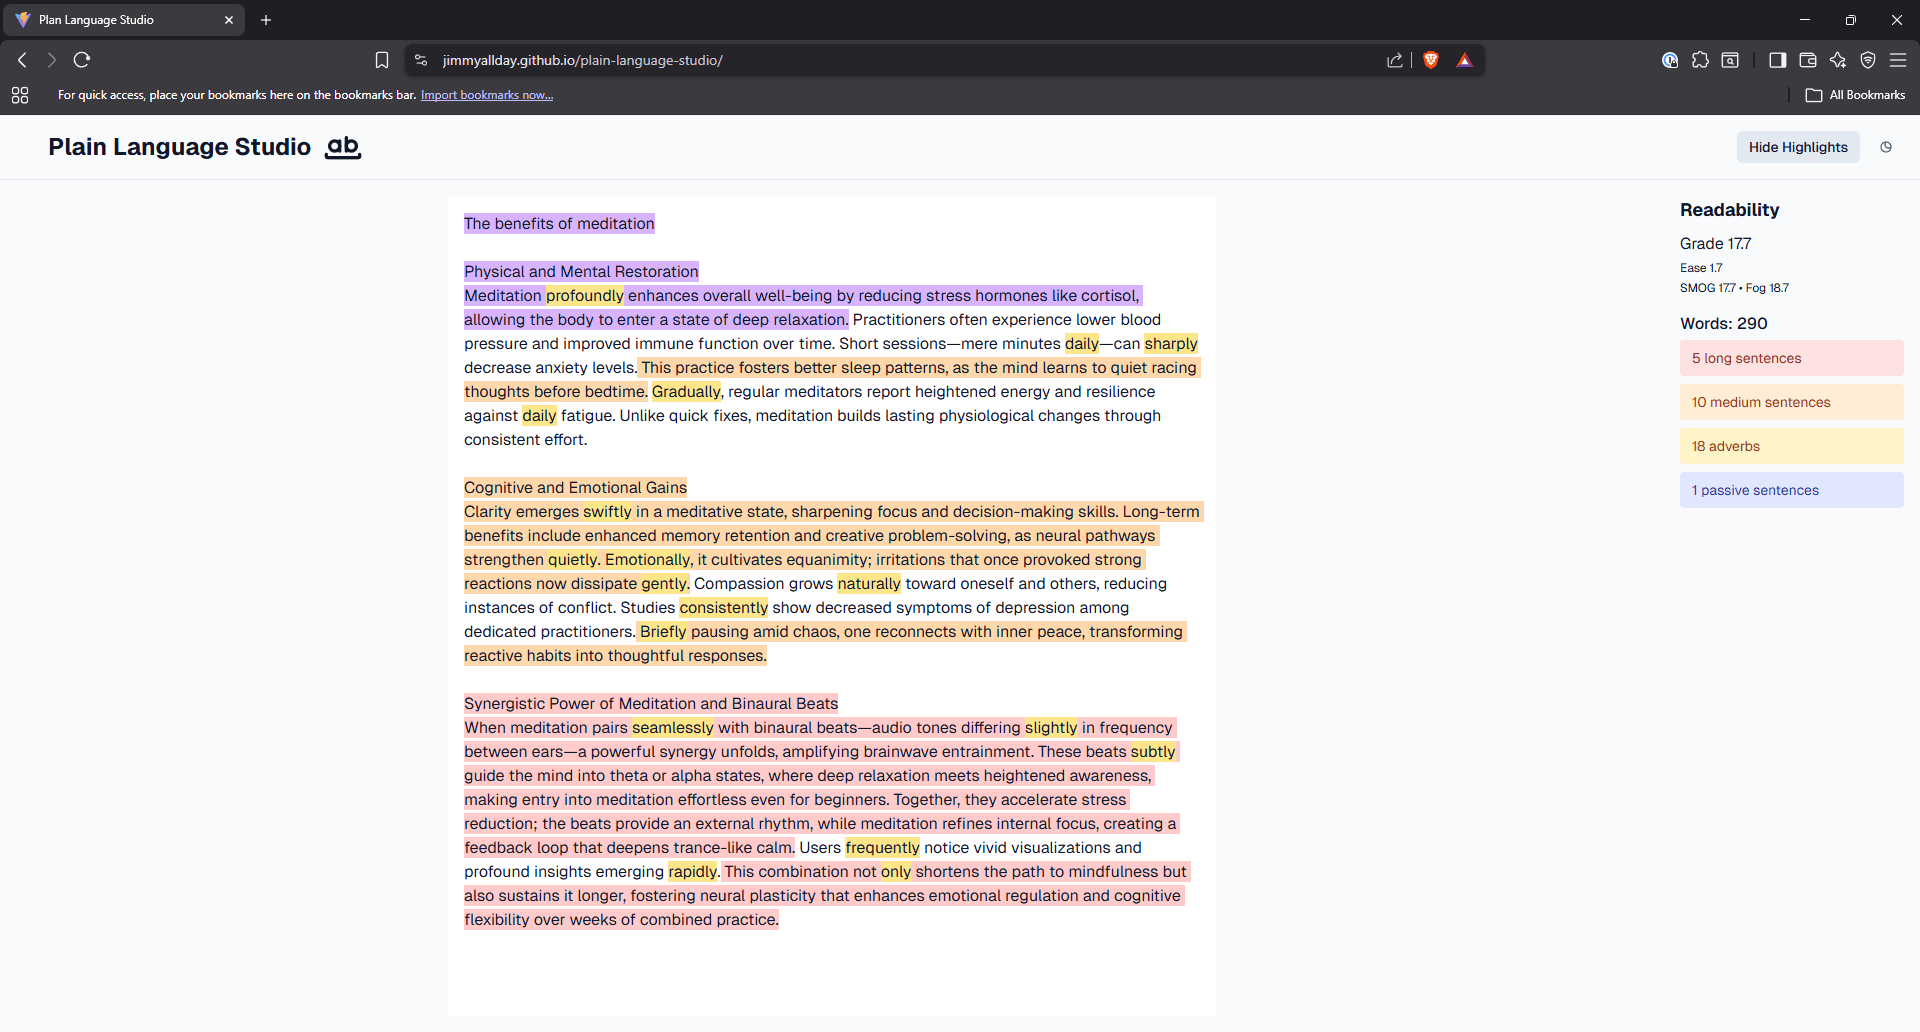The width and height of the screenshot is (1920, 1032).
Task: Bookmark this page with the bookmark icon
Action: coord(382,60)
